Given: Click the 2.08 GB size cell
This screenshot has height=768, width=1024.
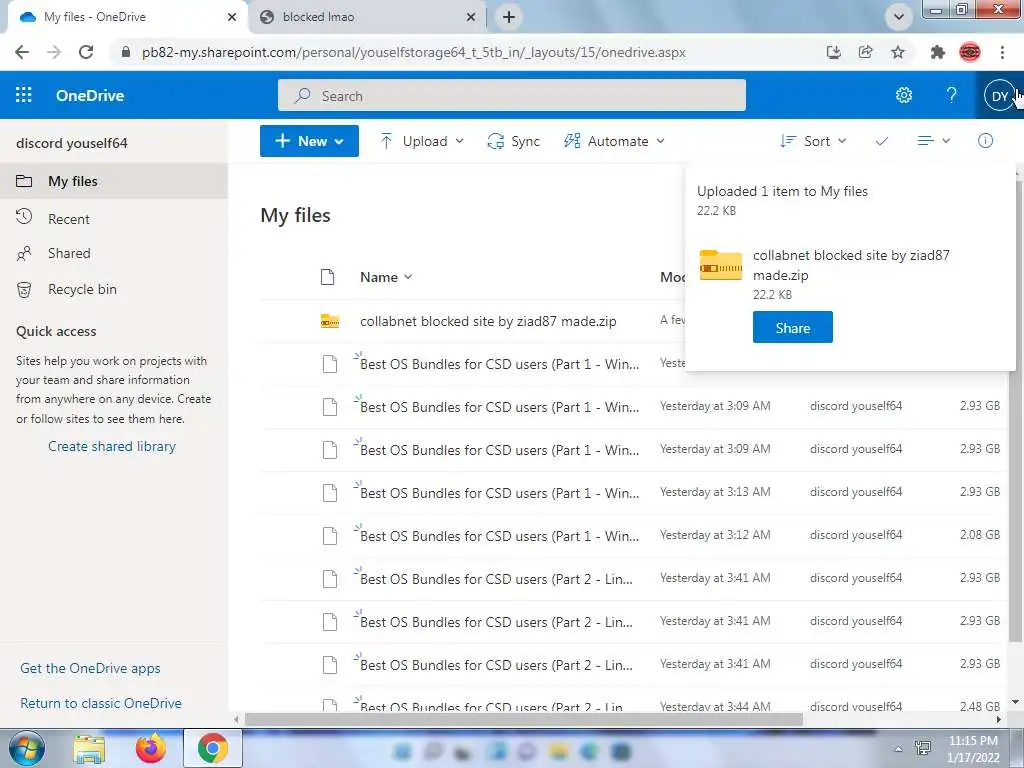Looking at the screenshot, I should point(980,535).
